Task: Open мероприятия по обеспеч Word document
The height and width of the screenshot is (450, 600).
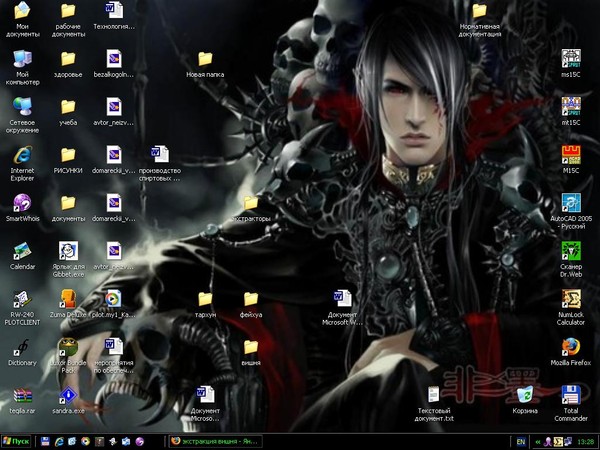Action: pos(114,356)
